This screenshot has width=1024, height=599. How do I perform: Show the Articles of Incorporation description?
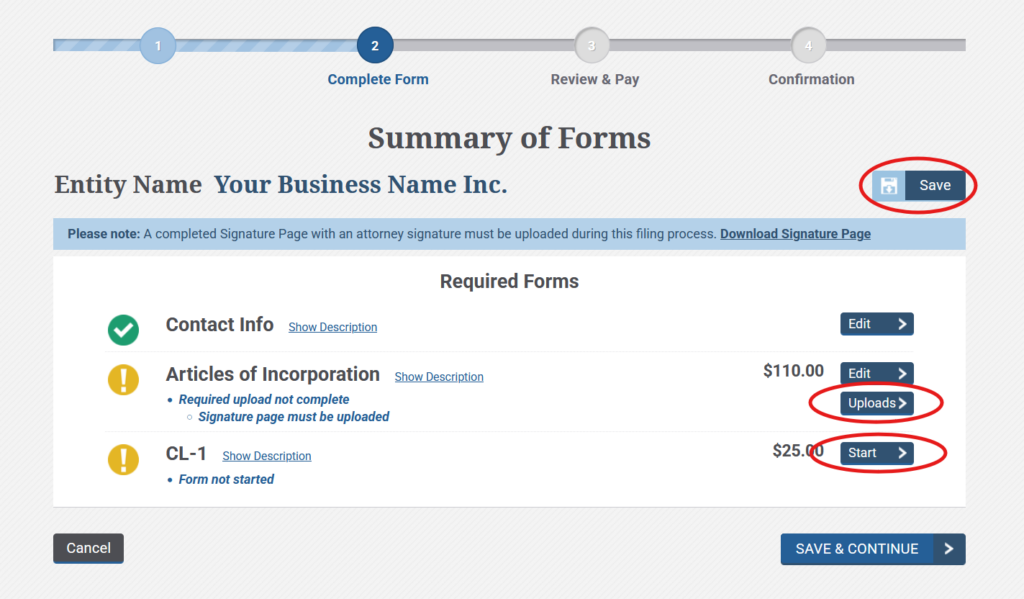point(438,376)
